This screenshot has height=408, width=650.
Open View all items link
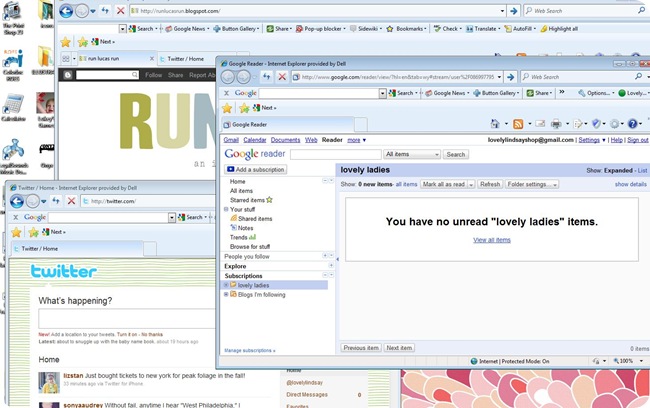pyautogui.click(x=492, y=240)
